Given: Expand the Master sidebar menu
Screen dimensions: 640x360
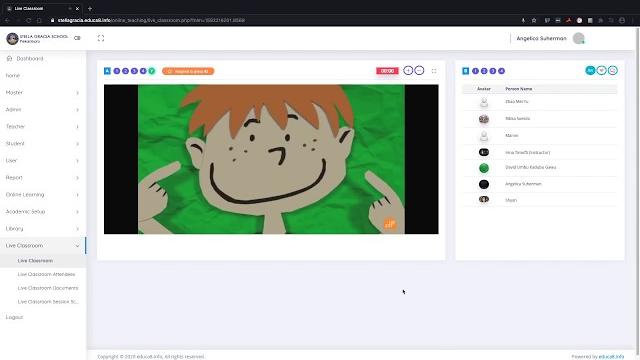Looking at the screenshot, I should (43, 93).
